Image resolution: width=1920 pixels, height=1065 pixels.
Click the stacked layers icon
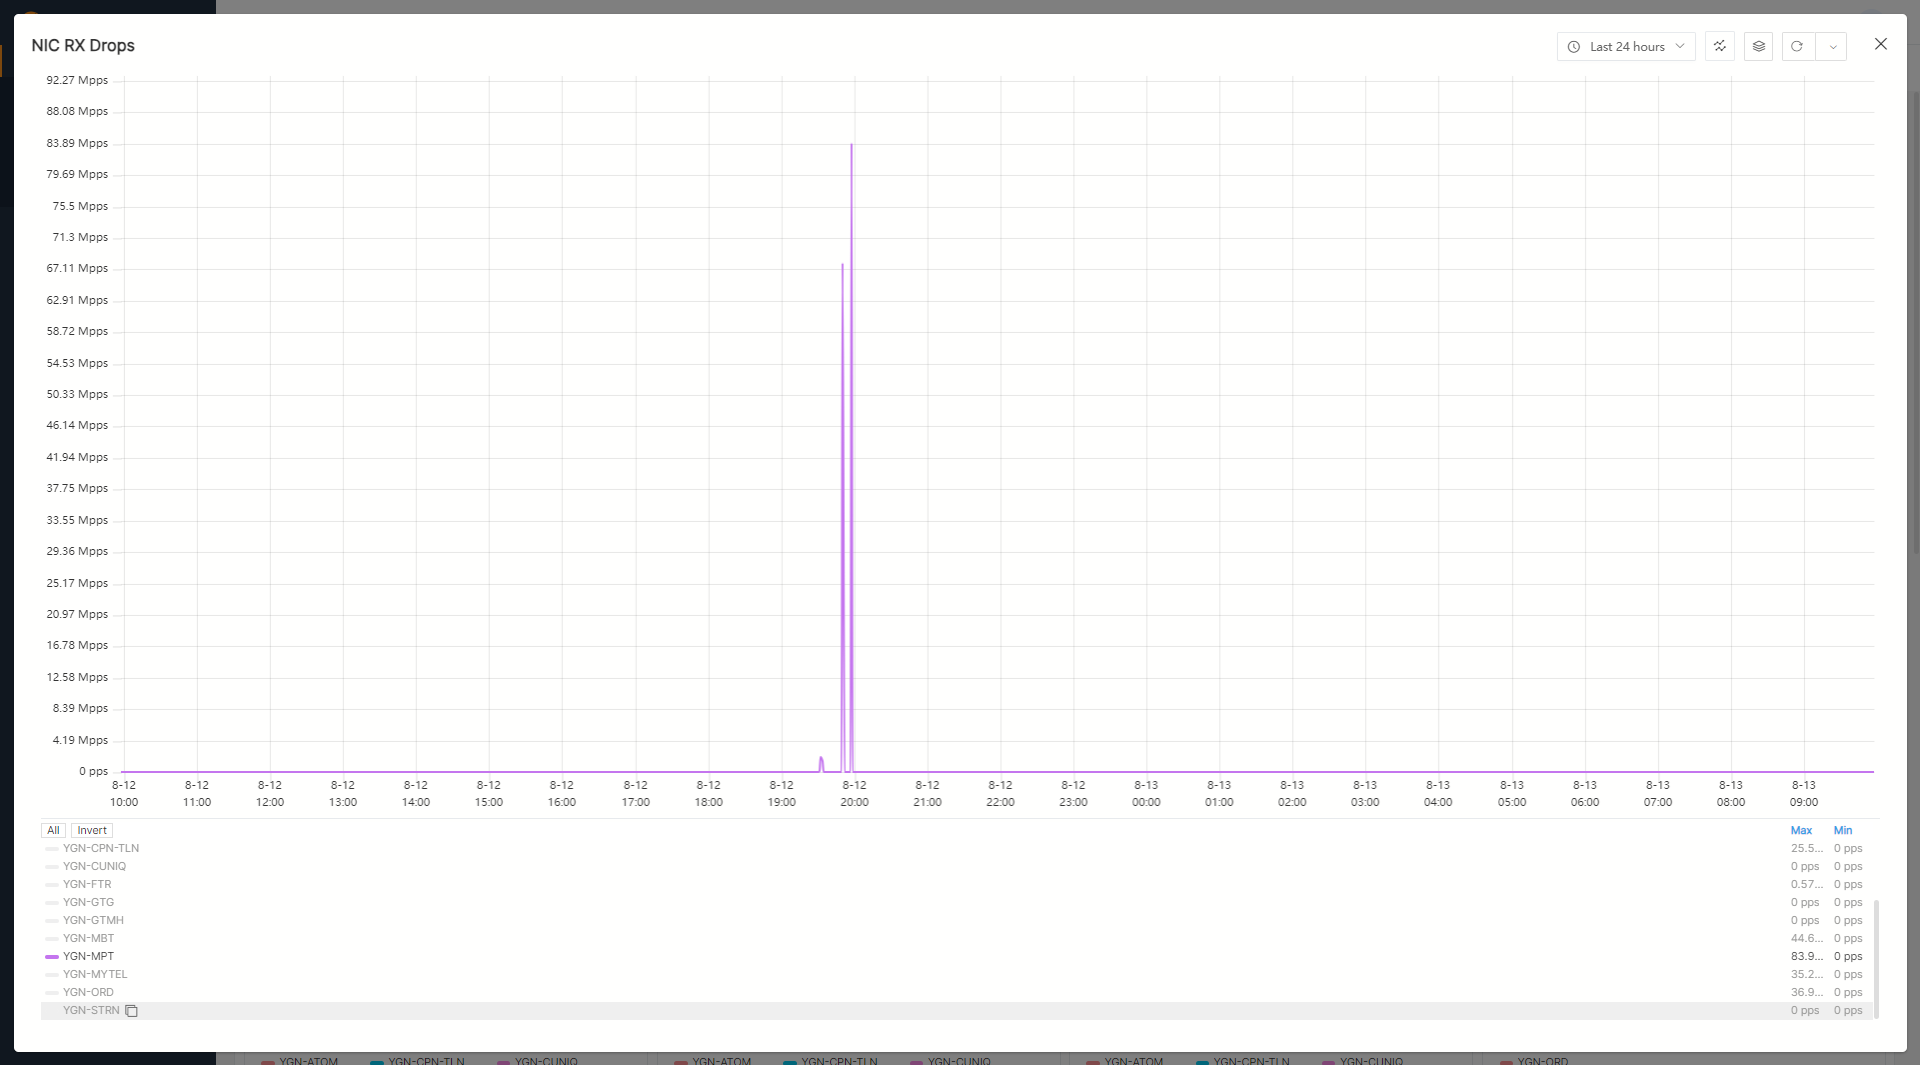click(x=1758, y=47)
